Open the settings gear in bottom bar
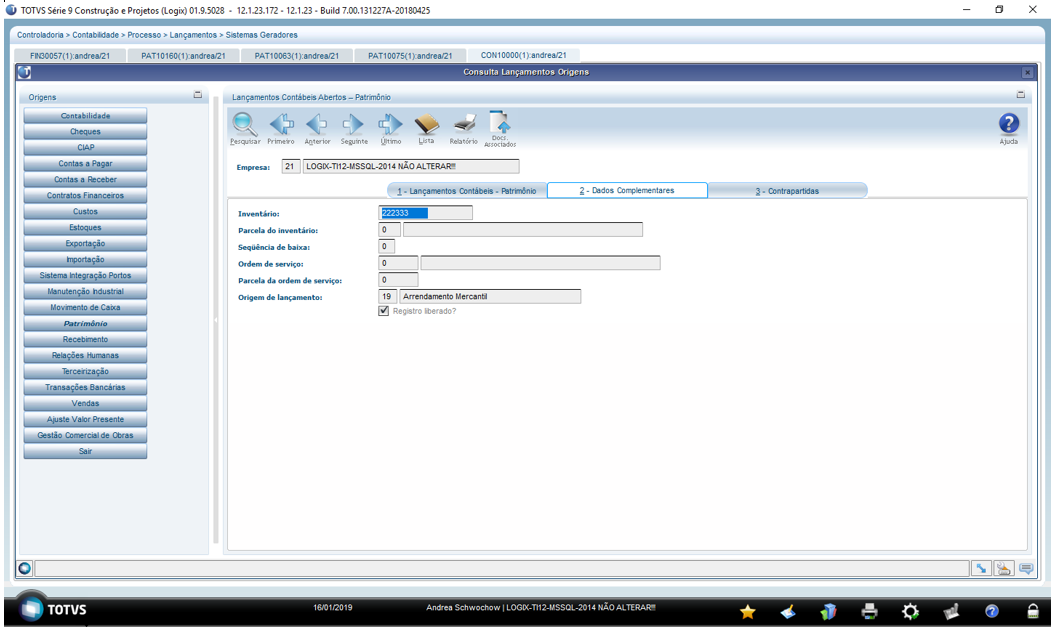The height and width of the screenshot is (632, 1056). tap(910, 611)
